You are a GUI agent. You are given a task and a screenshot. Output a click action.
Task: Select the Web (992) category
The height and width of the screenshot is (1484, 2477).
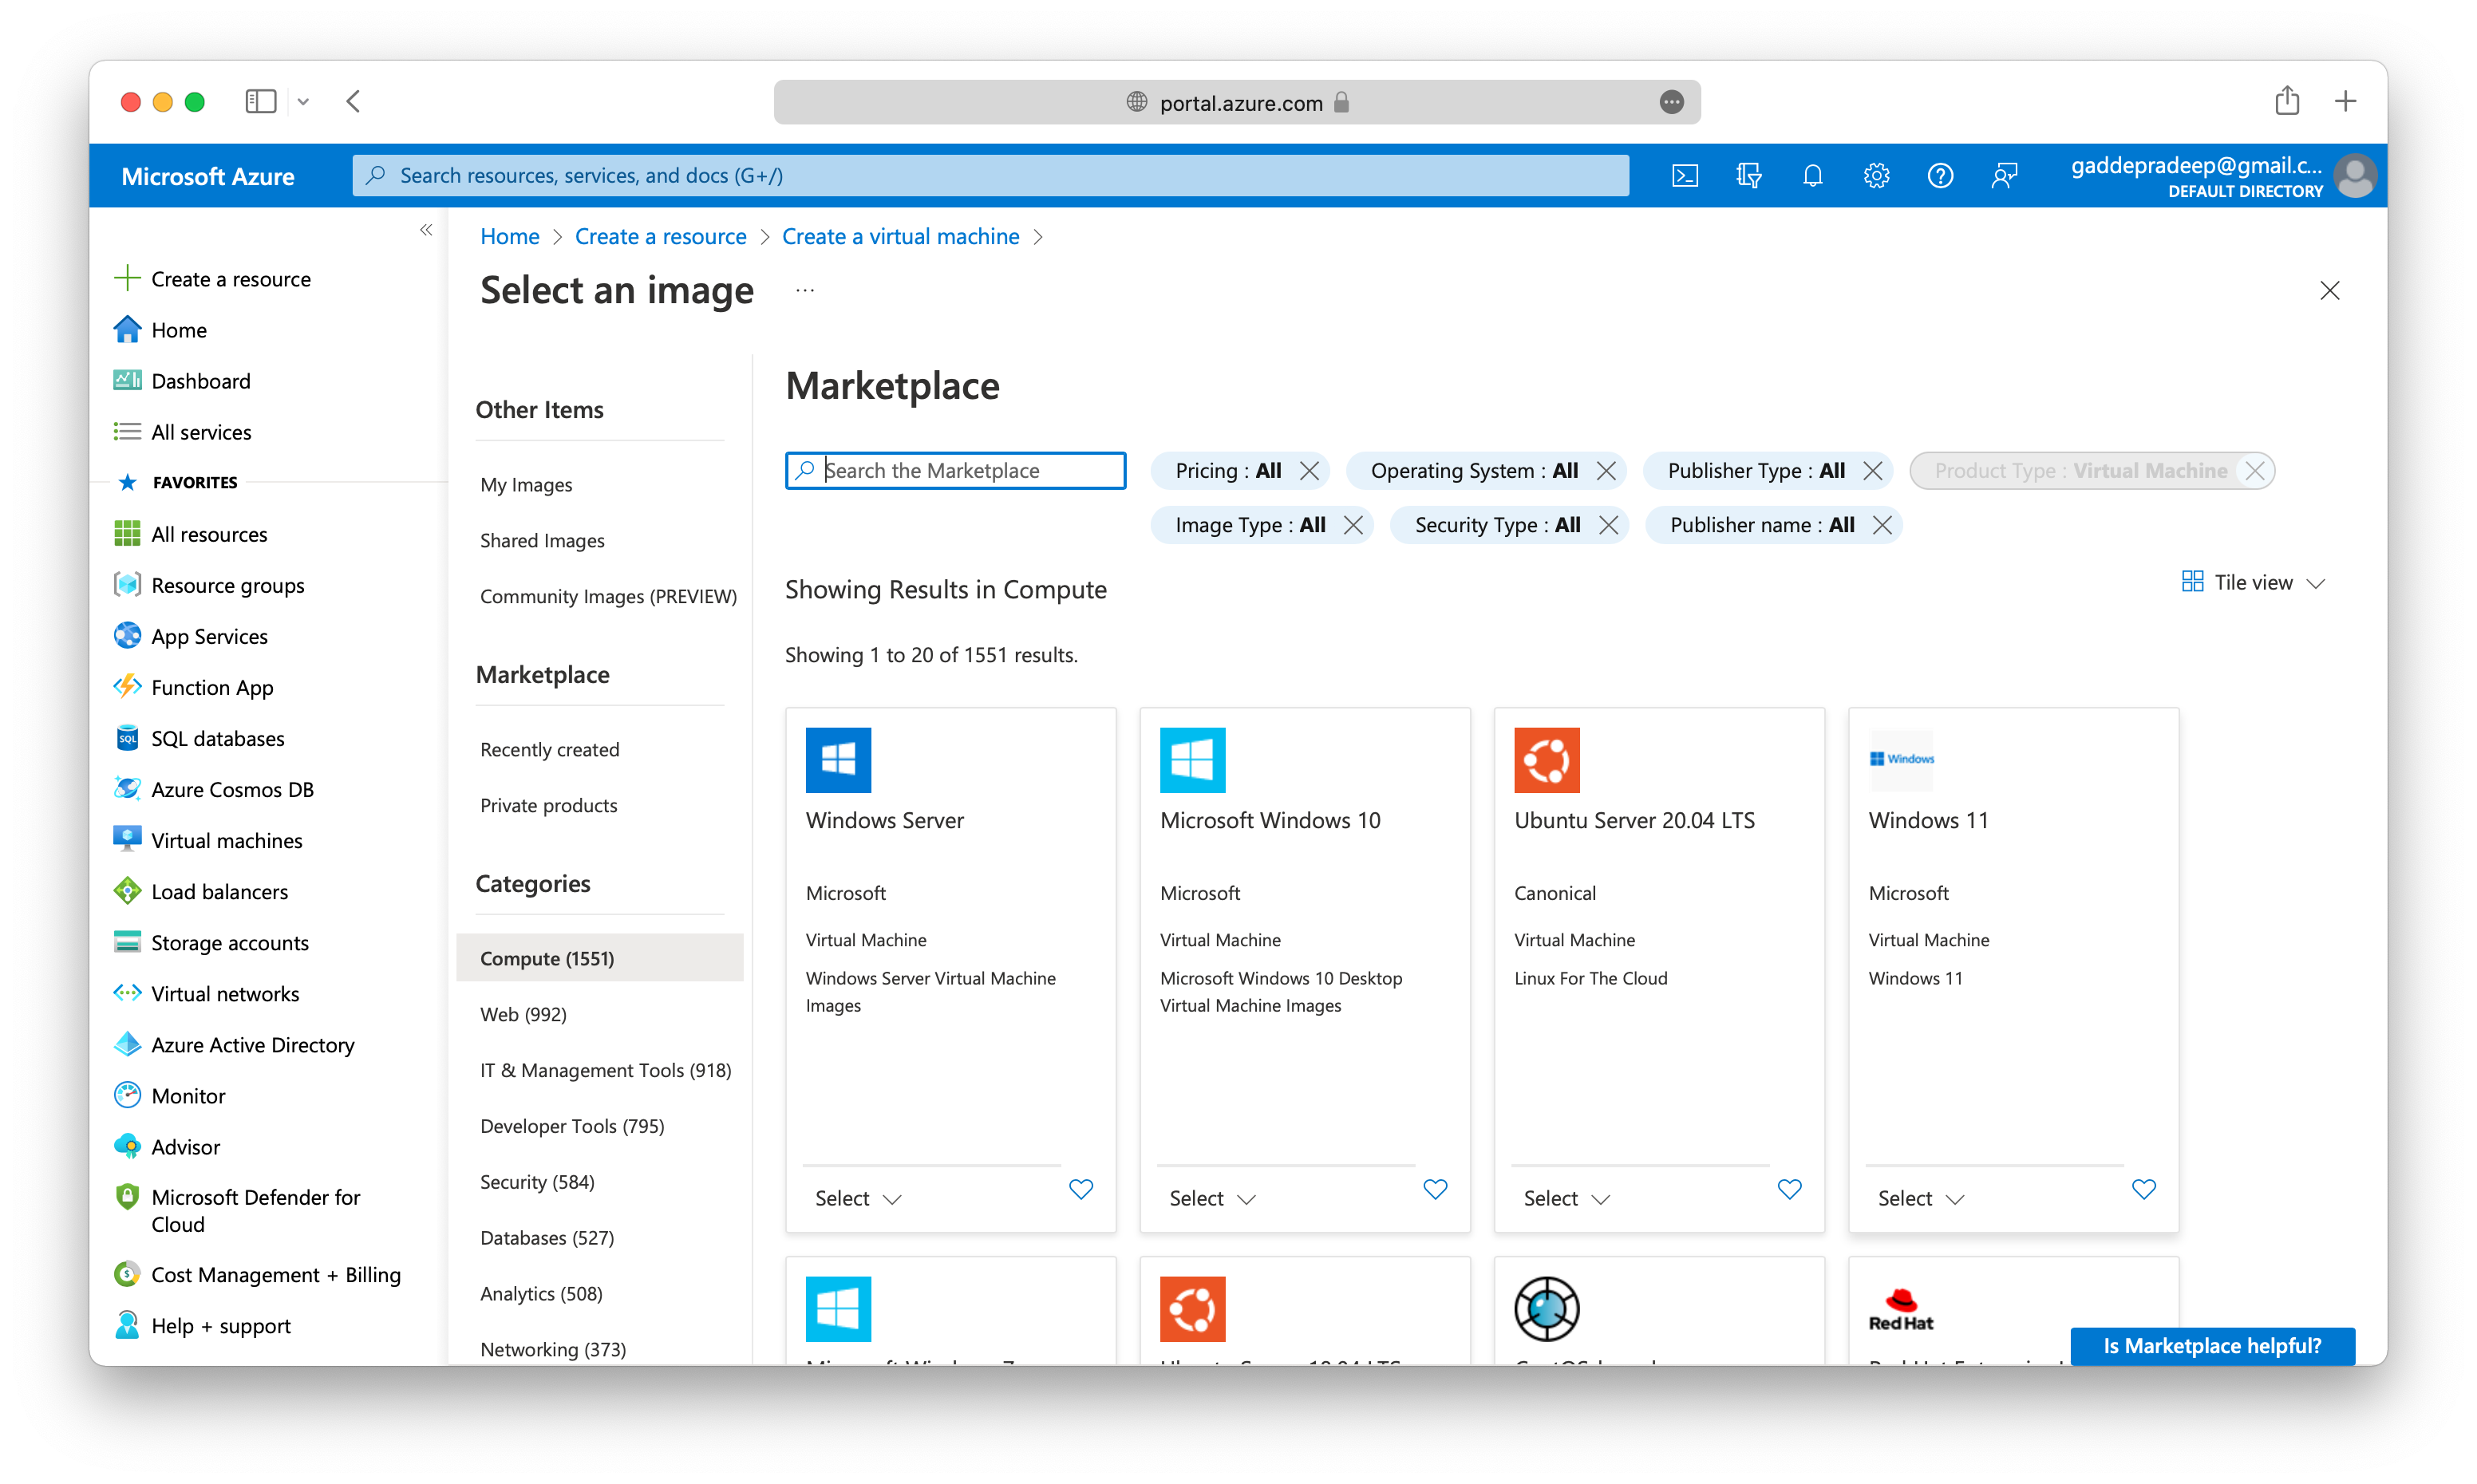tap(523, 1014)
